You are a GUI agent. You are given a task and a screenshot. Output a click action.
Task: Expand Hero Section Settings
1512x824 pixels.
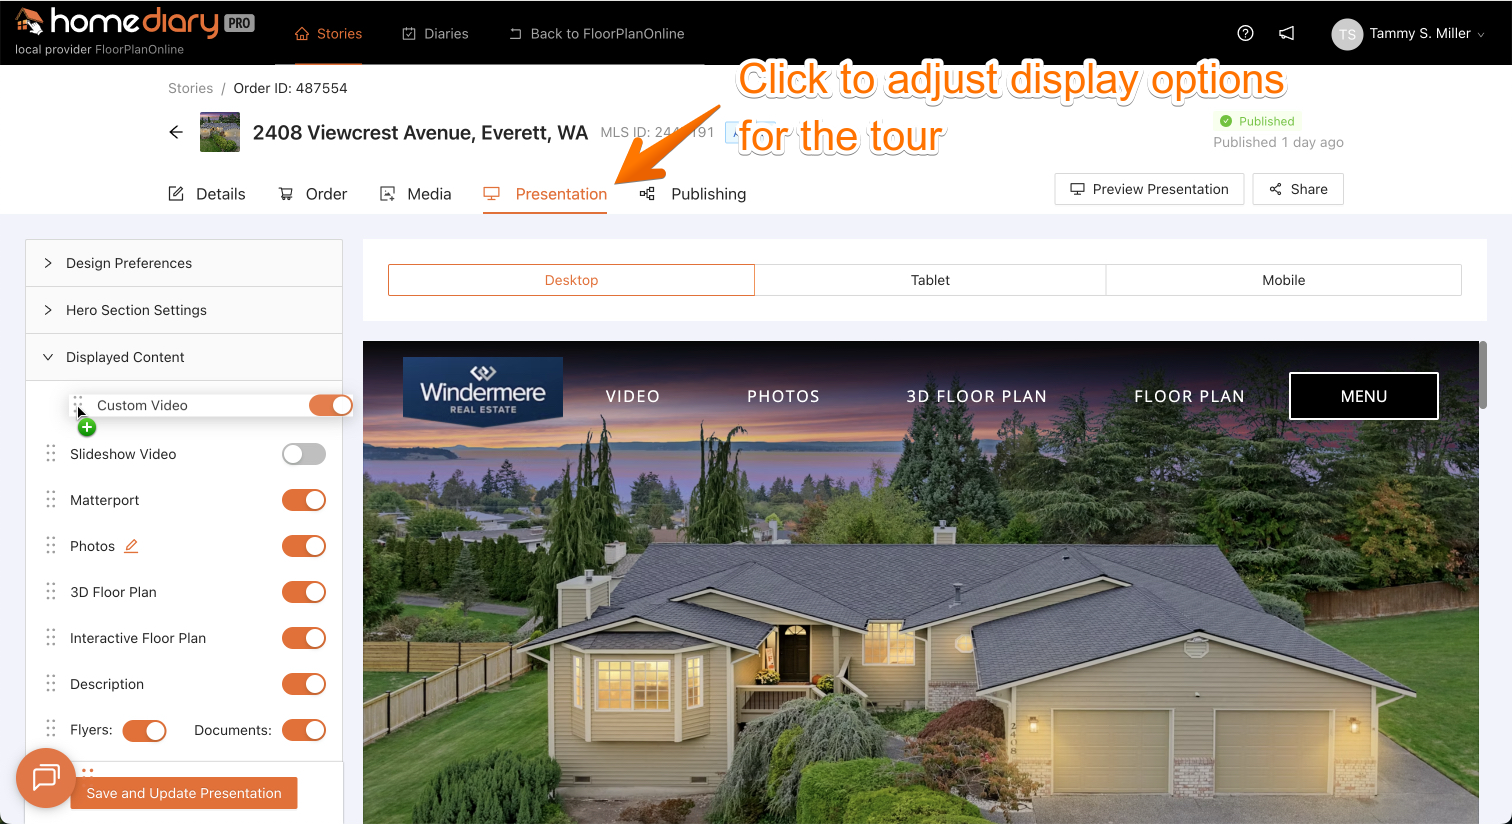[184, 310]
